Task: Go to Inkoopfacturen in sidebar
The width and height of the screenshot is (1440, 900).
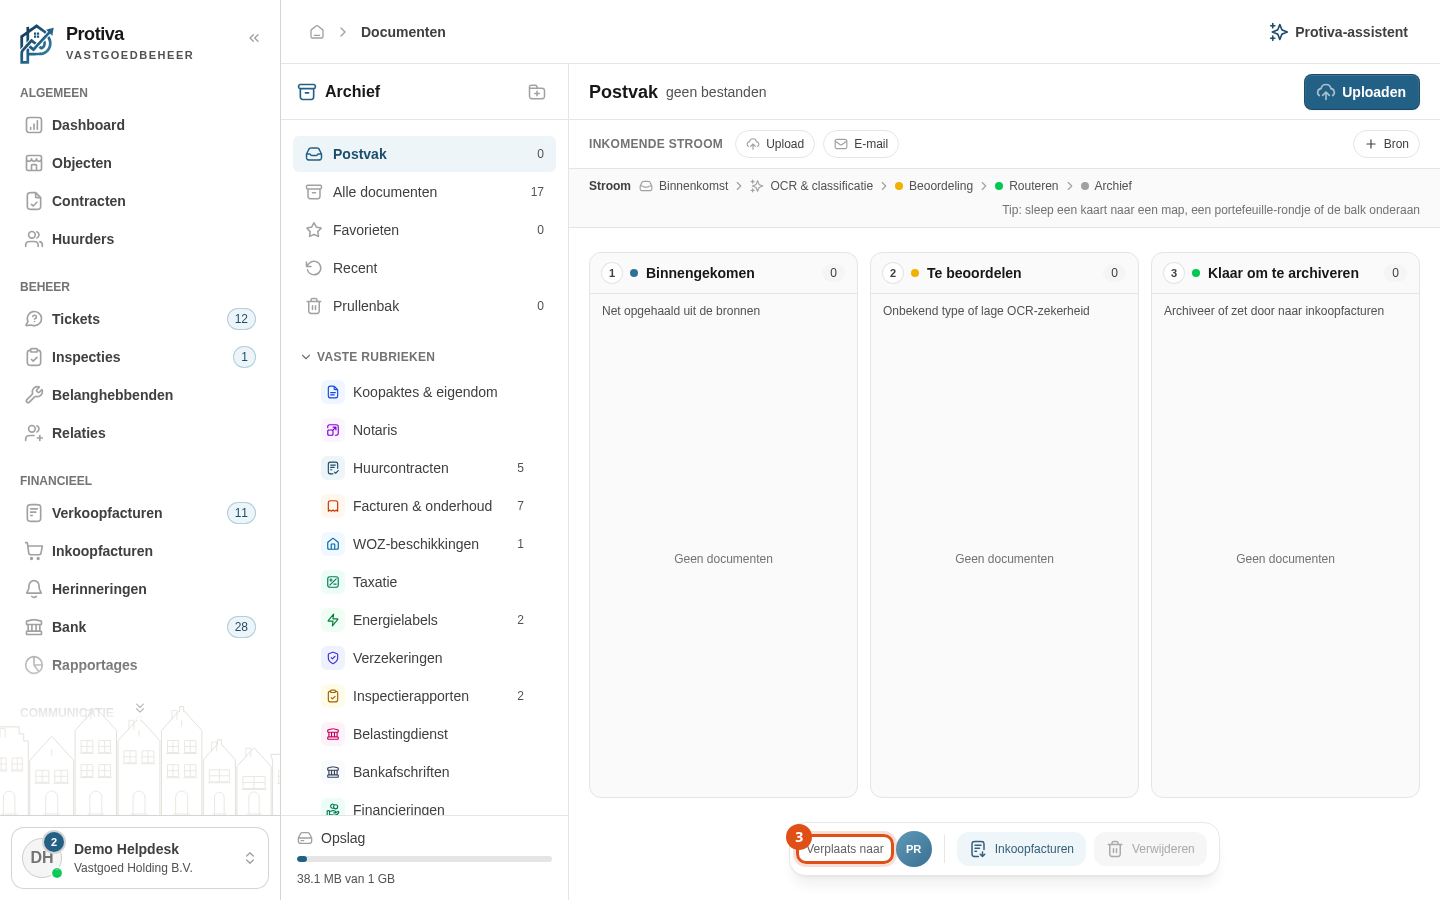Action: tap(140, 551)
